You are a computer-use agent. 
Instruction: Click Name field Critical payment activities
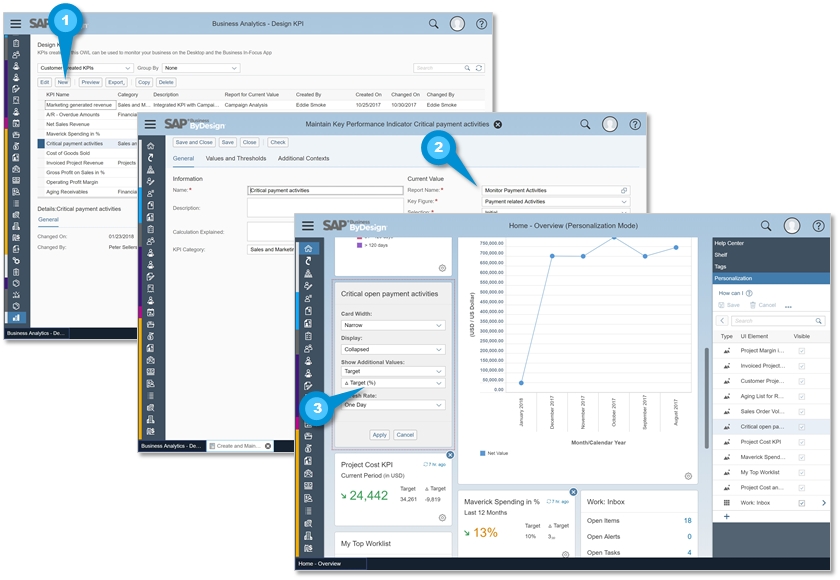(x=325, y=190)
